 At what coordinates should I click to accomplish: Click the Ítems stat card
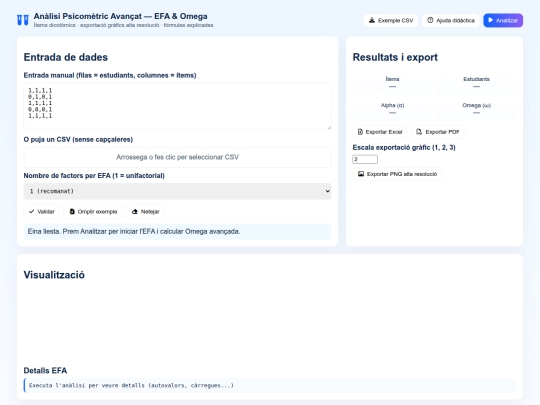point(392,82)
